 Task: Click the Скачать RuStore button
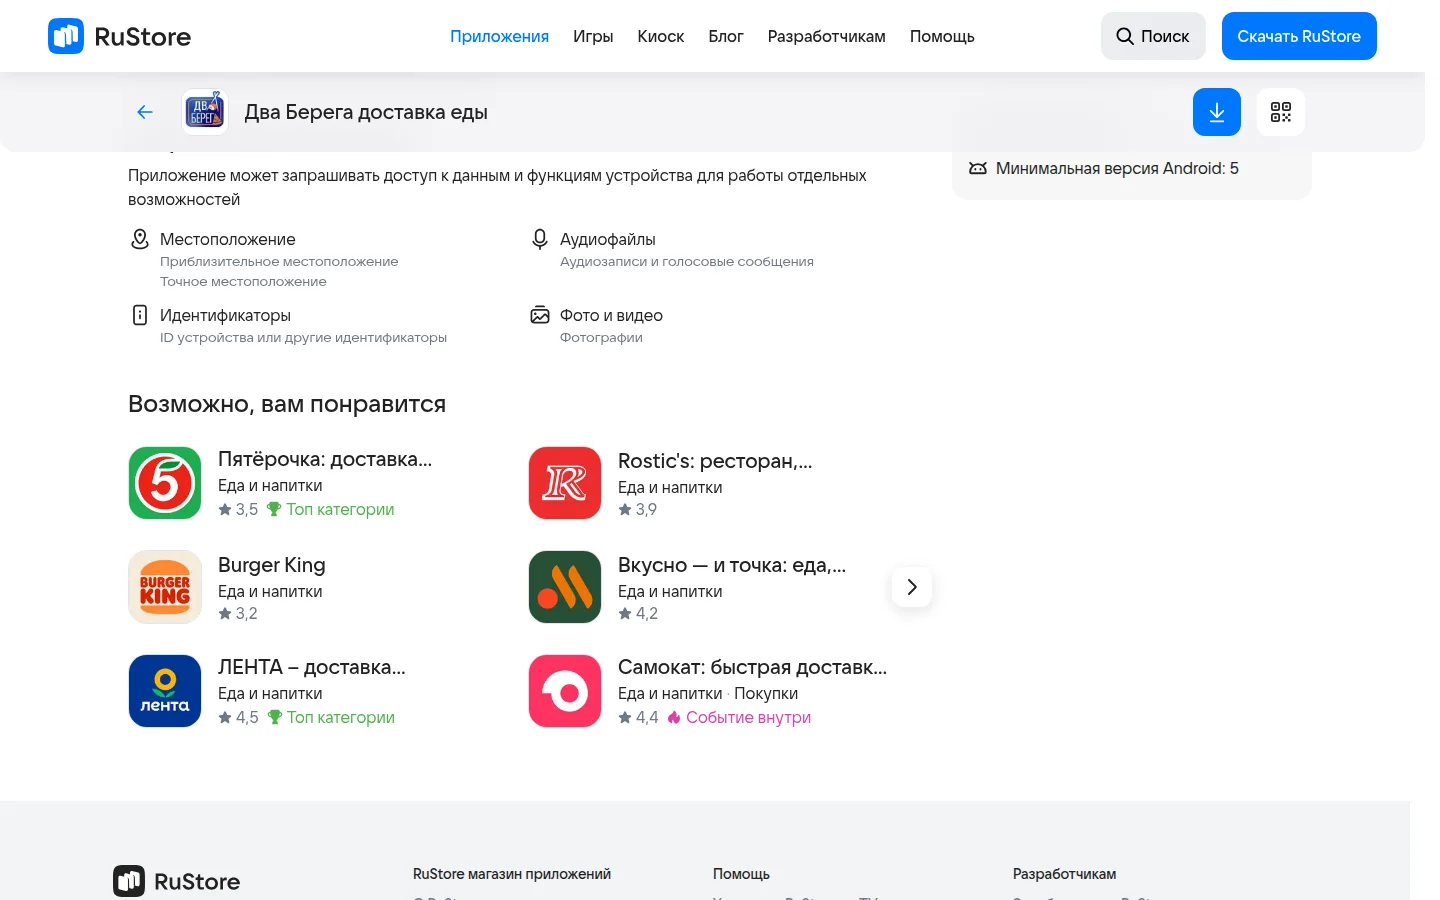point(1299,36)
